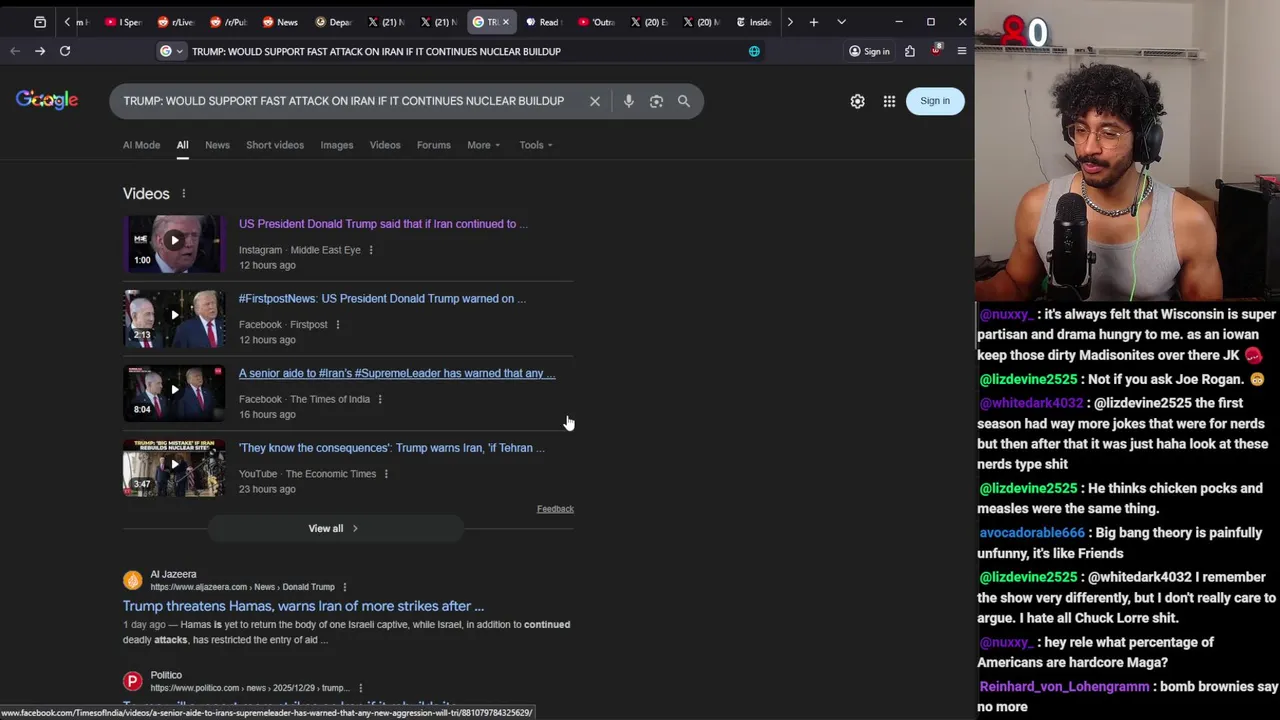Open 'US President Donald Trump said' video link
The width and height of the screenshot is (1280, 720).
(x=383, y=224)
